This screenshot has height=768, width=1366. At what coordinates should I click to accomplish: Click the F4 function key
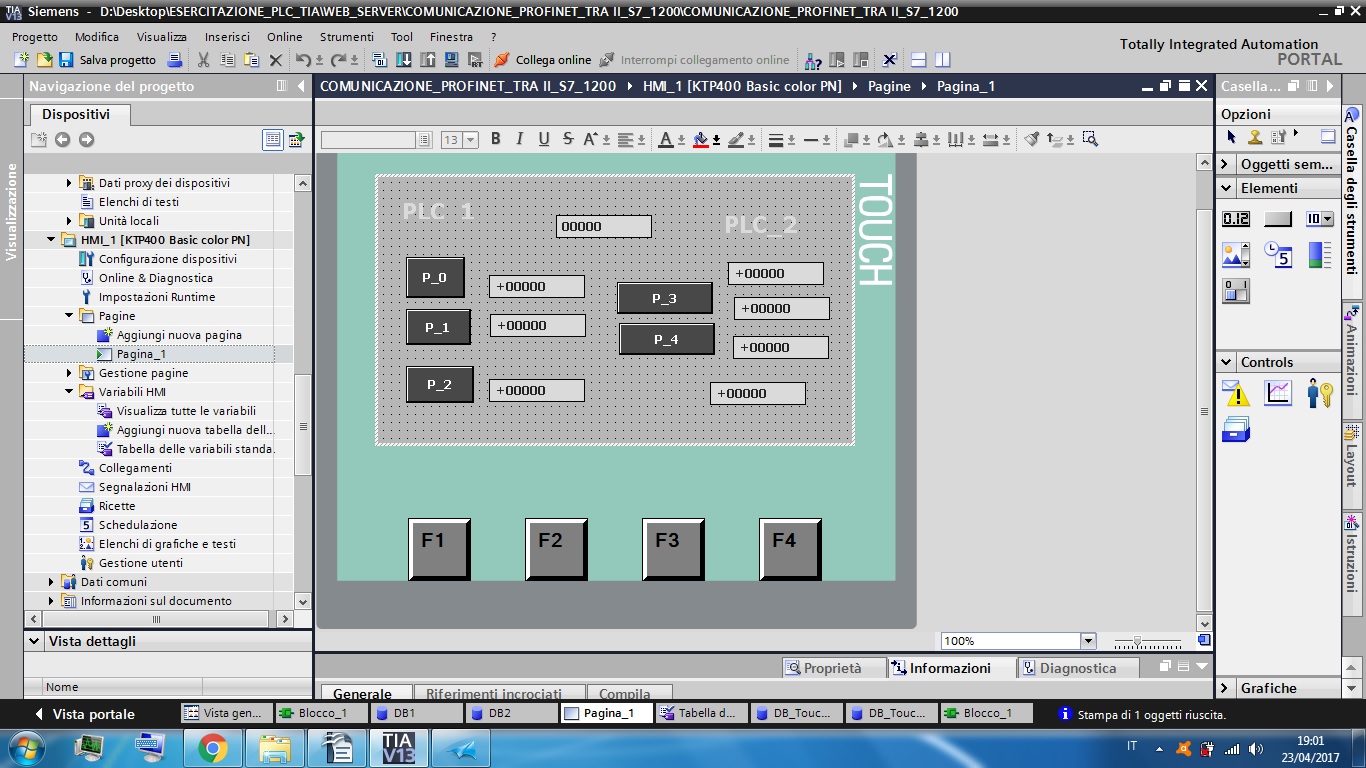click(x=790, y=548)
